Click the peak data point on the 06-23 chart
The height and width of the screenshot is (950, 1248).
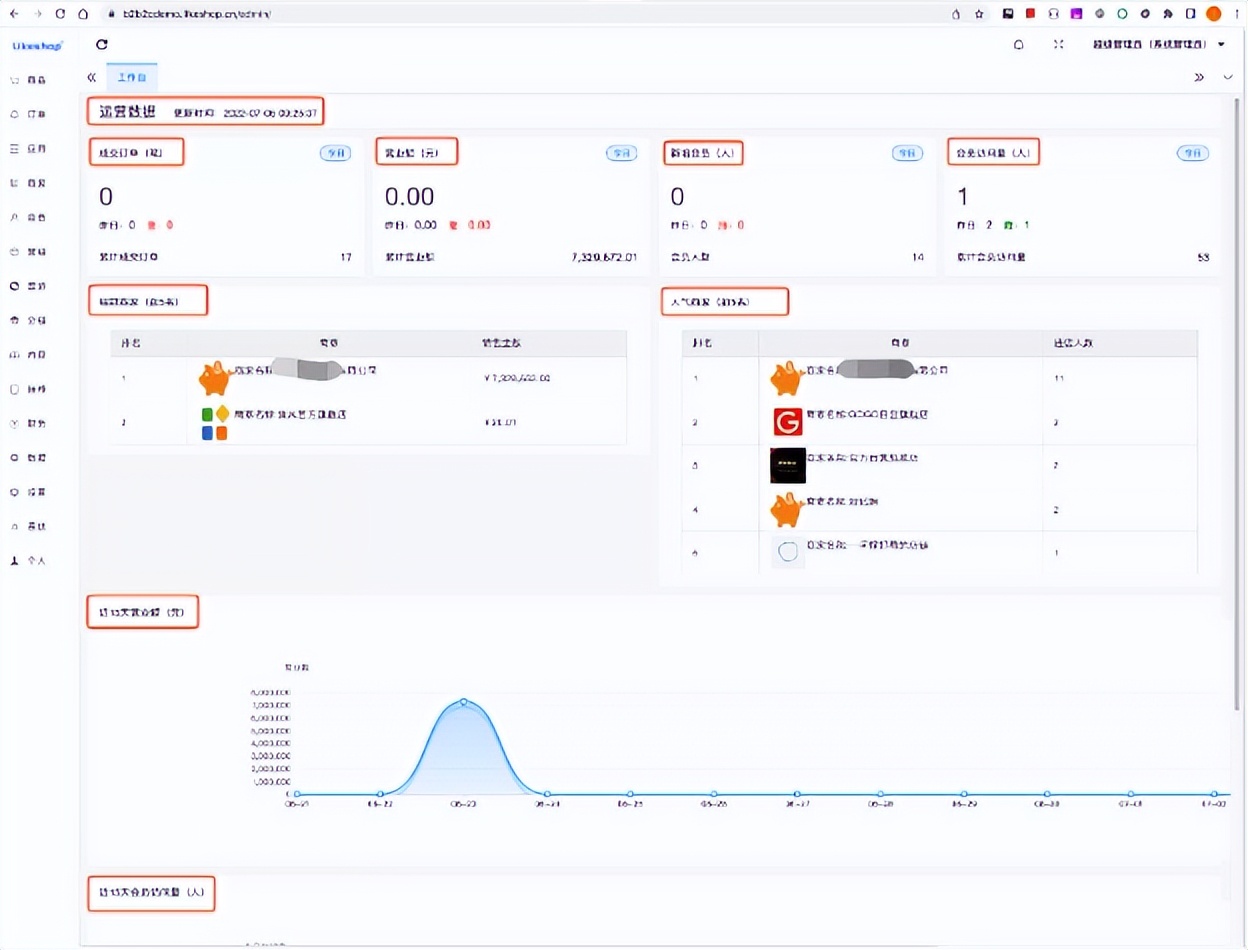464,702
